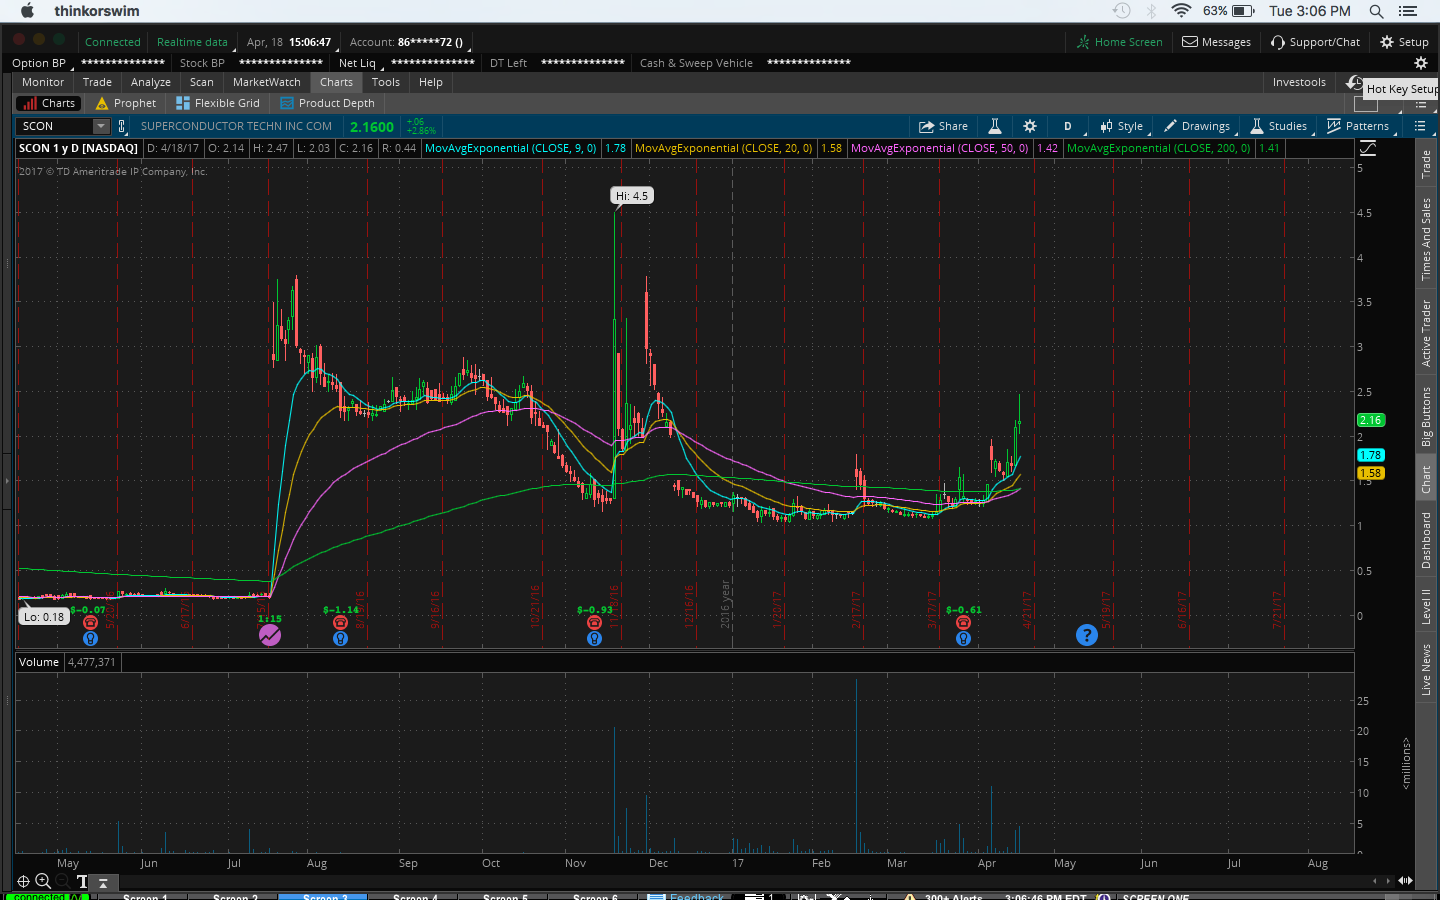Open the Edit Studies flask icon
The width and height of the screenshot is (1440, 900).
pyautogui.click(x=995, y=126)
